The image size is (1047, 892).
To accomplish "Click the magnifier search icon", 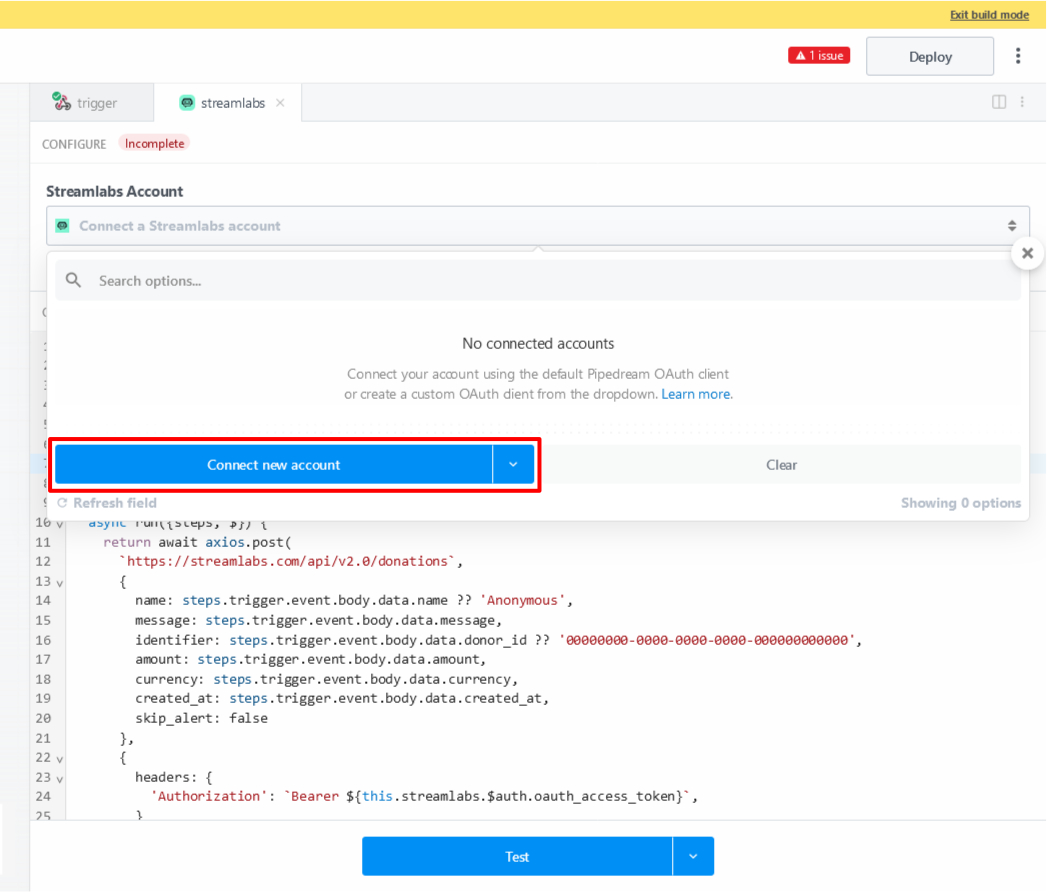I will point(73,280).
